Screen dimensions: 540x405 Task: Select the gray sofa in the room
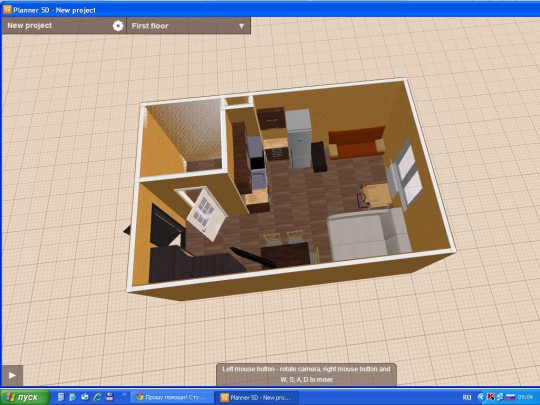click(x=368, y=234)
